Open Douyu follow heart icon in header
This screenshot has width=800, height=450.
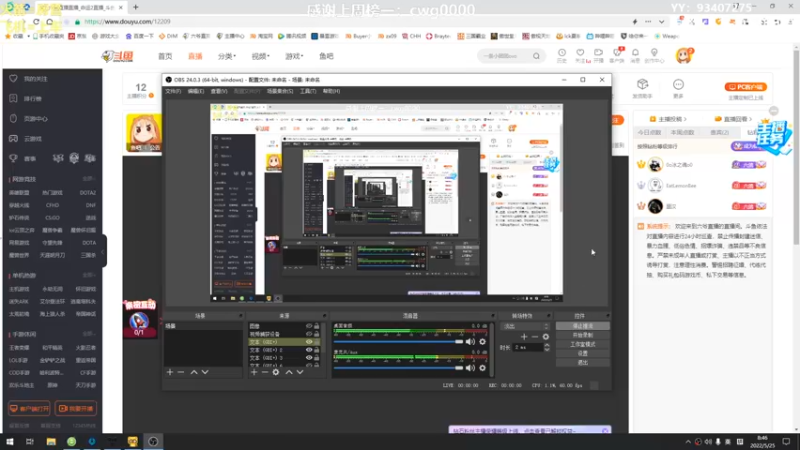[x=580, y=53]
